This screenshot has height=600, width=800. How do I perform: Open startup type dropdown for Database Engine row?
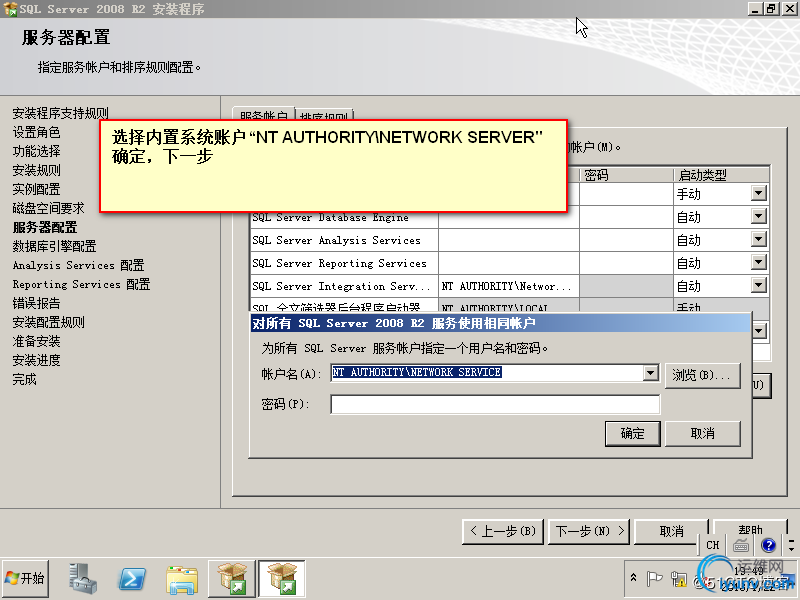[x=759, y=216]
